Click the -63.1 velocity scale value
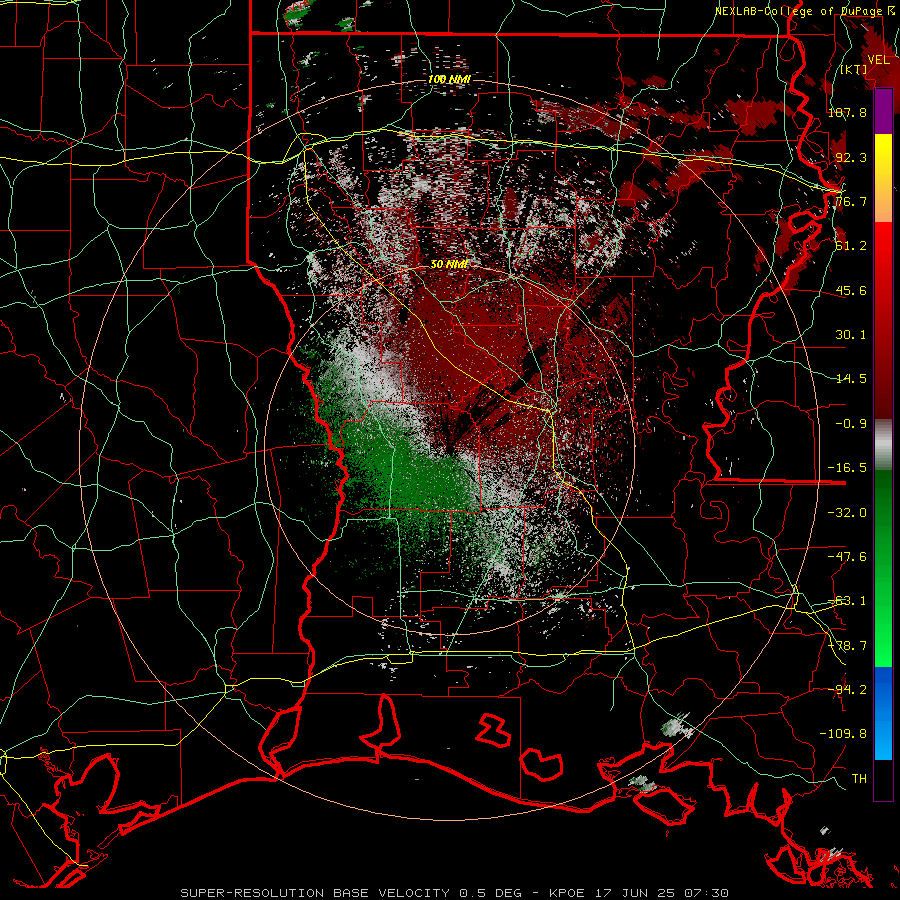Viewport: 900px width, 900px height. 847,601
